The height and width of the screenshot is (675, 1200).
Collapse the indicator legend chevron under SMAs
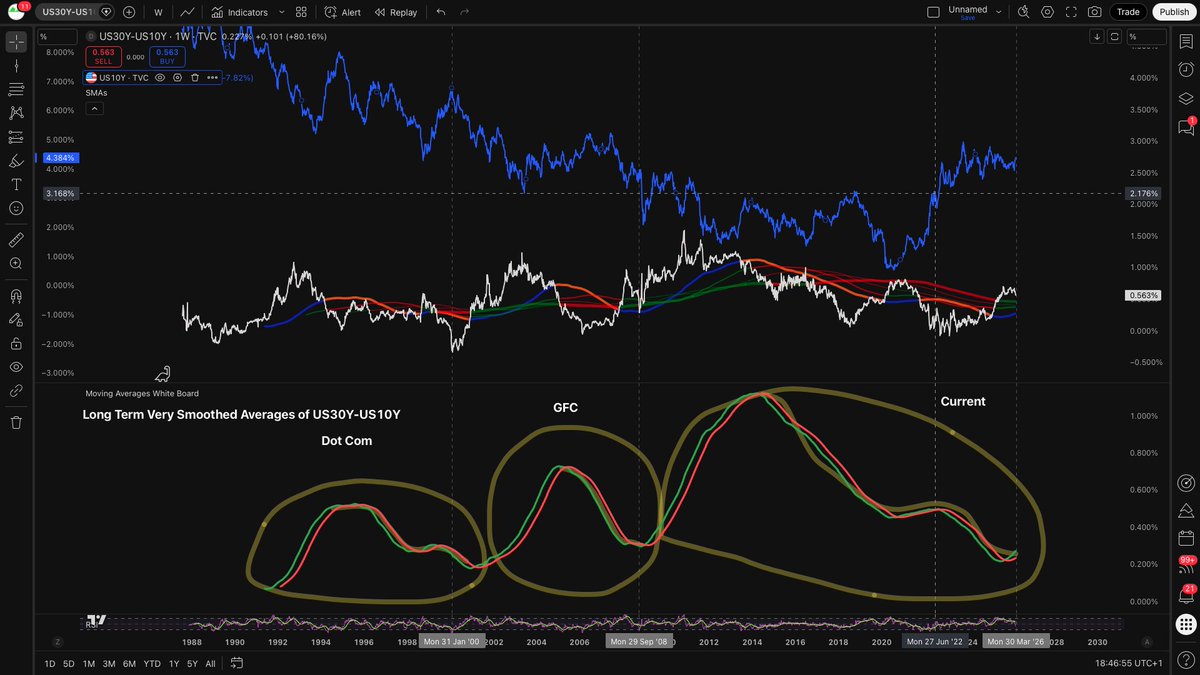click(94, 108)
